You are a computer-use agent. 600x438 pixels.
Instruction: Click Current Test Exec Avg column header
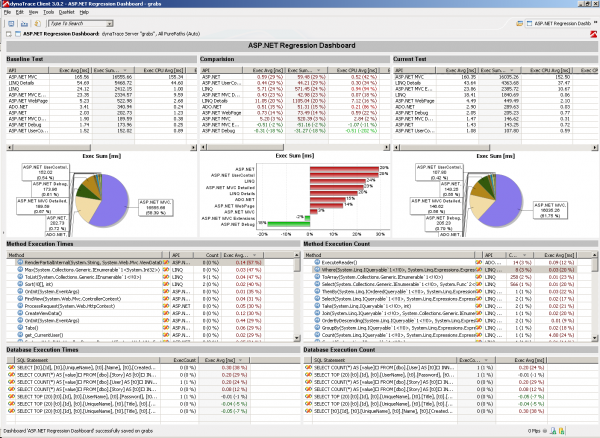click(457, 70)
